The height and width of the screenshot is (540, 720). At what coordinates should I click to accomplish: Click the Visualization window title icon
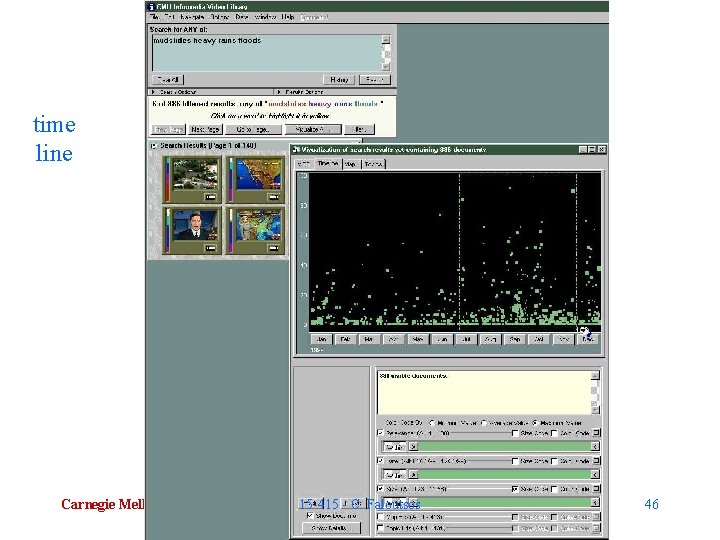(x=297, y=150)
